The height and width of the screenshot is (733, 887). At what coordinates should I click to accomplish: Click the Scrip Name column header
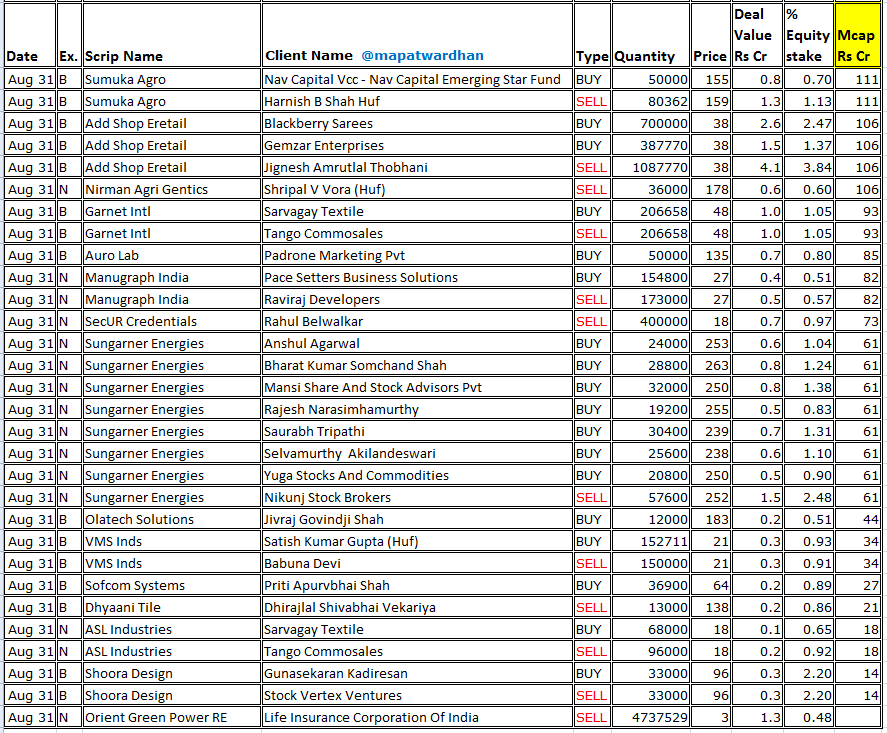point(172,35)
